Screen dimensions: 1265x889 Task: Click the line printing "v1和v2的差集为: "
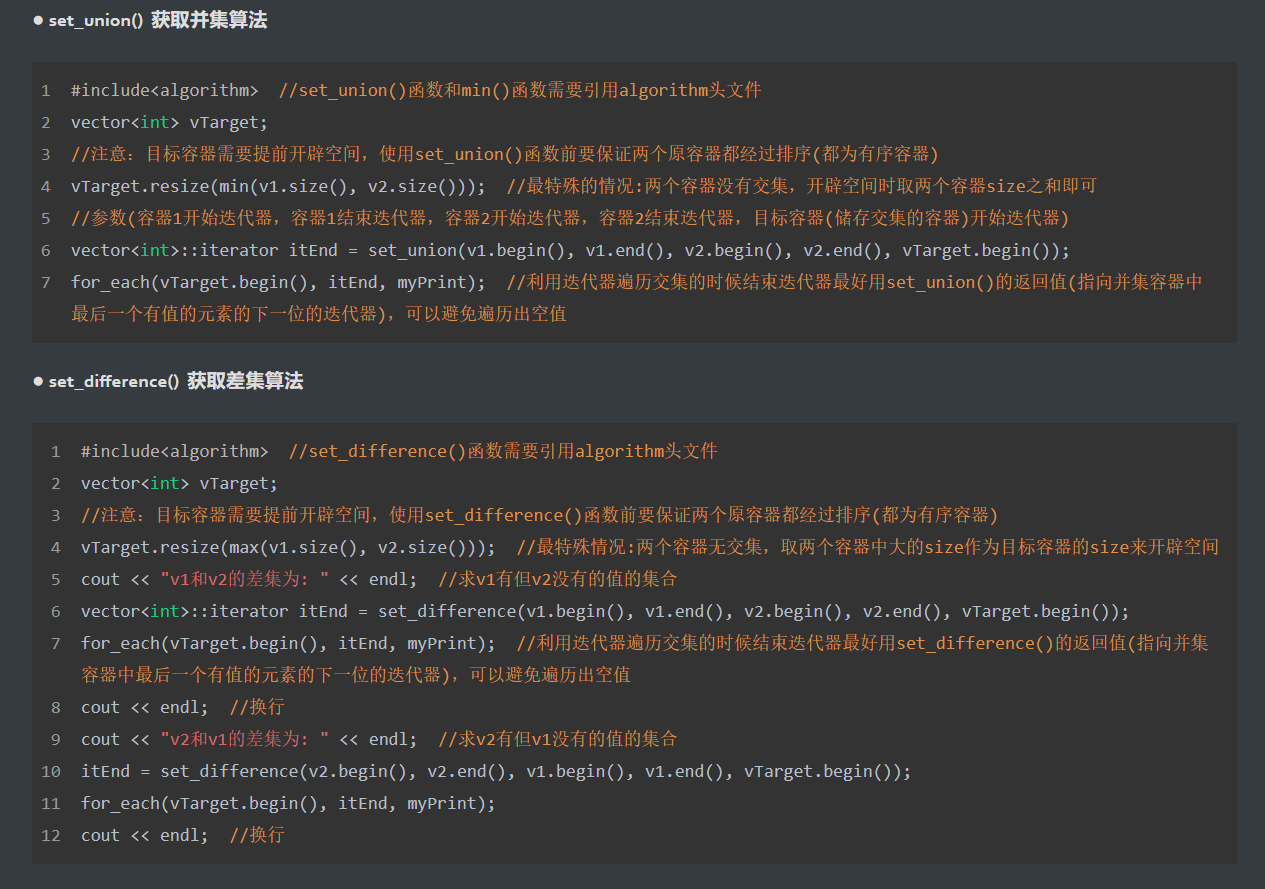[x=379, y=579]
